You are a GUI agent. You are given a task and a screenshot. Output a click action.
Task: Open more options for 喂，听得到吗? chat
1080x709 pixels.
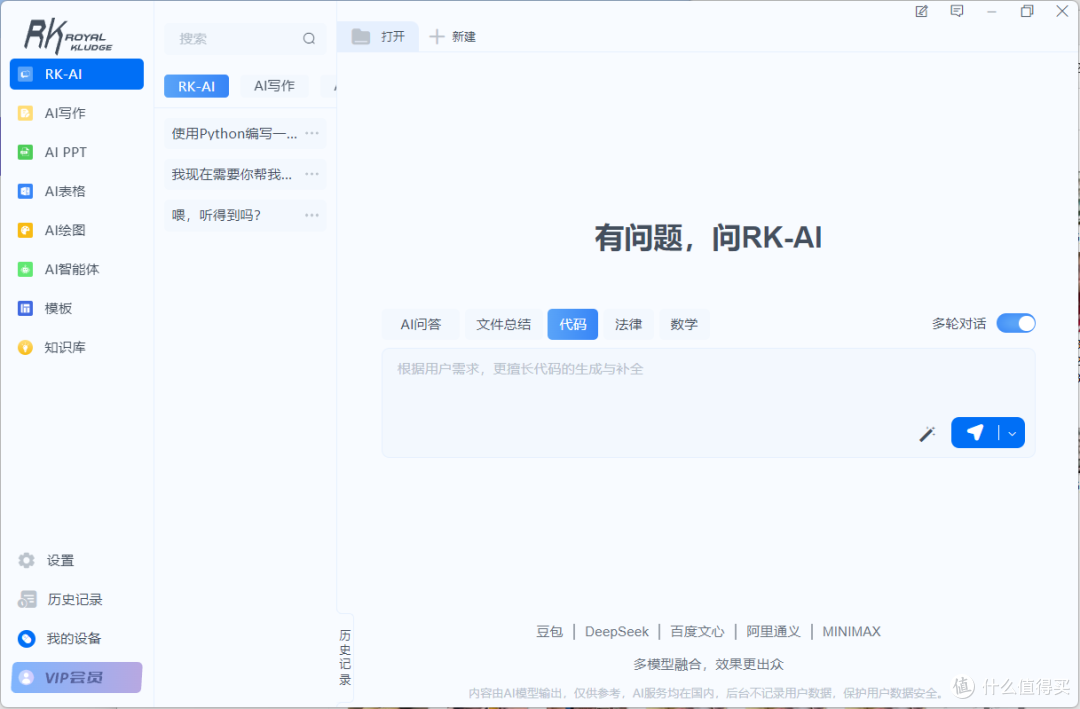(312, 215)
